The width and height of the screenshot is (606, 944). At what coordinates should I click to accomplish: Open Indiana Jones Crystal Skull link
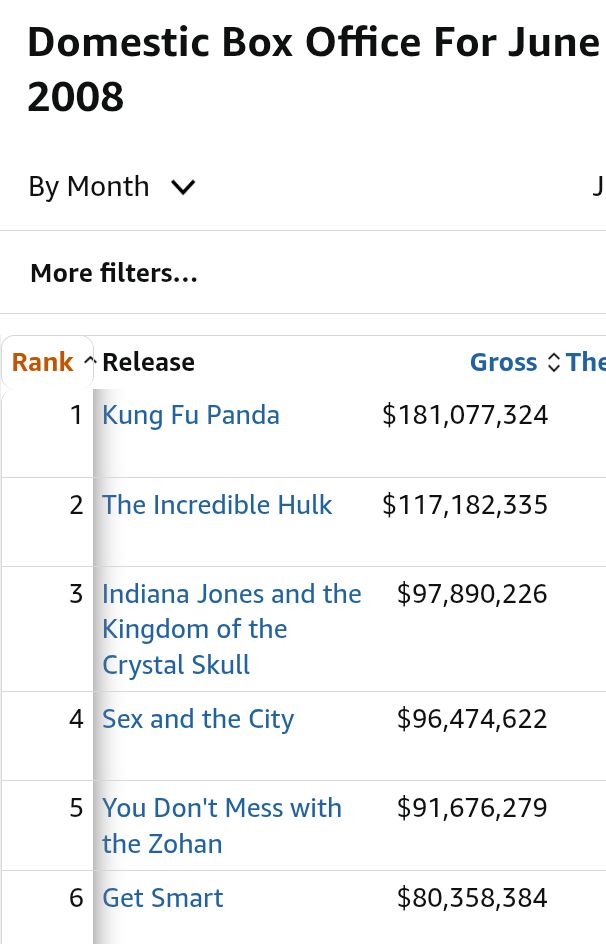[232, 629]
